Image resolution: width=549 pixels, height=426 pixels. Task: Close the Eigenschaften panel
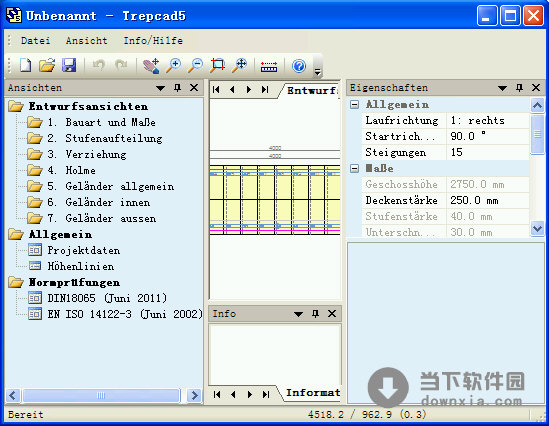click(536, 88)
